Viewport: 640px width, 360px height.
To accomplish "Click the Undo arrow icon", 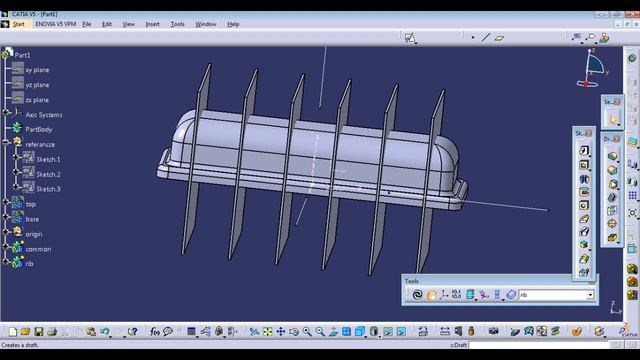I will [x=104, y=332].
